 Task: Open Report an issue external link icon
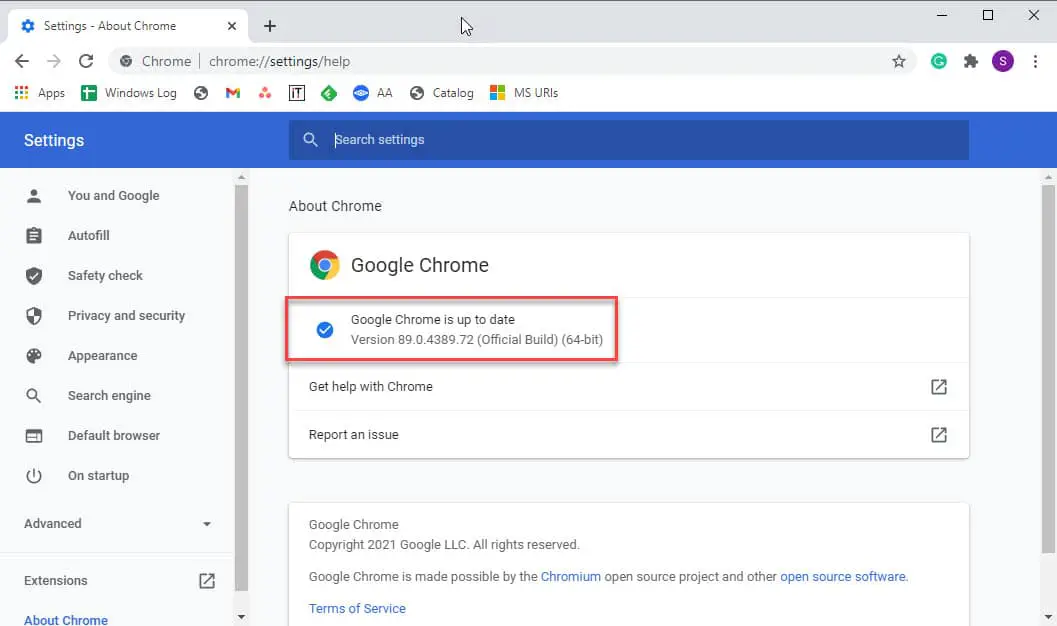[x=939, y=435]
